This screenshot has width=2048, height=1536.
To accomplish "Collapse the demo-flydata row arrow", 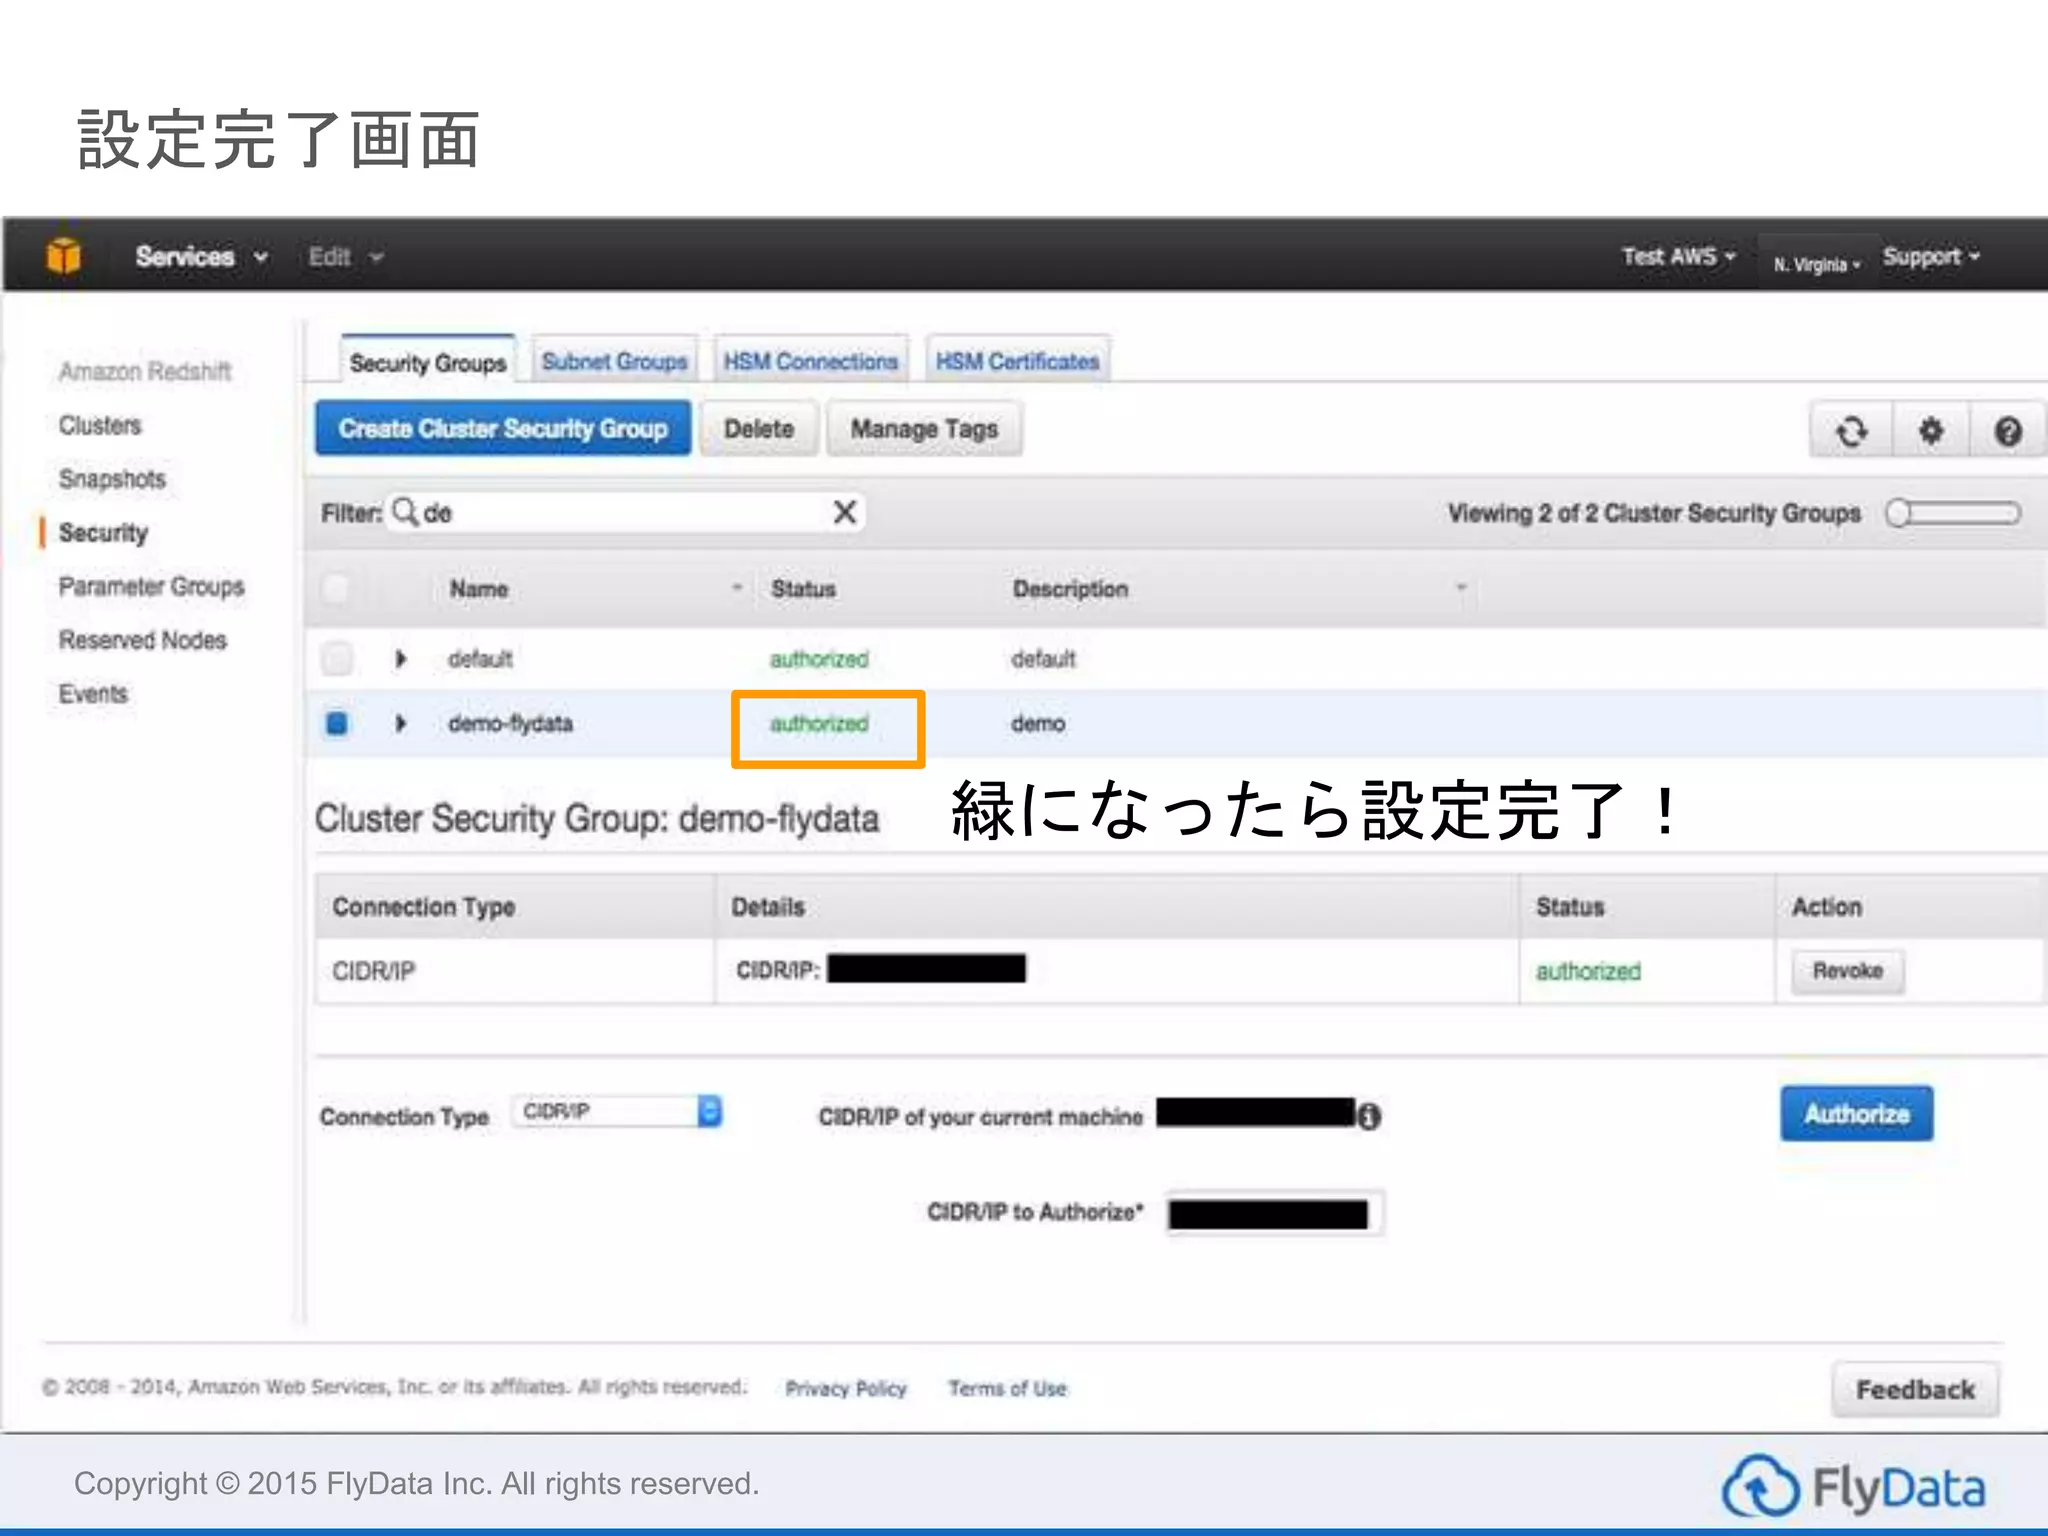I will 400,722.
